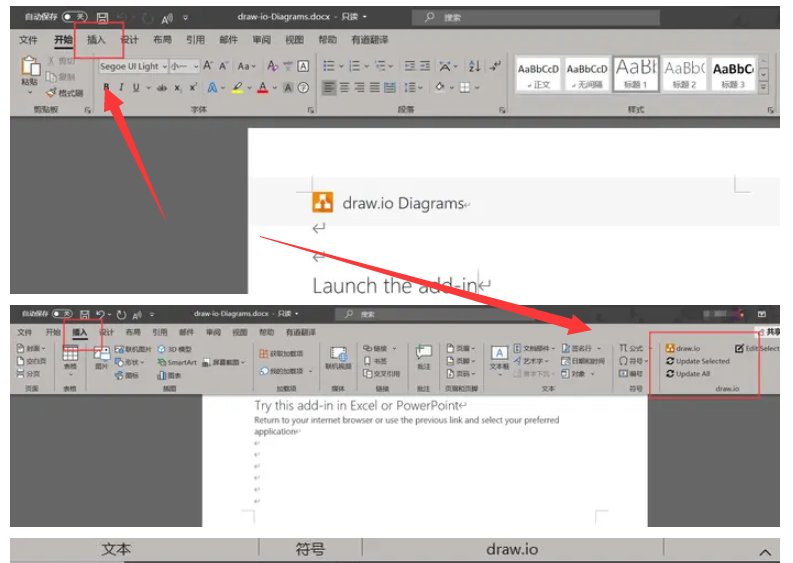Click Update All in draw.io group
The width and height of the screenshot is (793, 563).
688,374
